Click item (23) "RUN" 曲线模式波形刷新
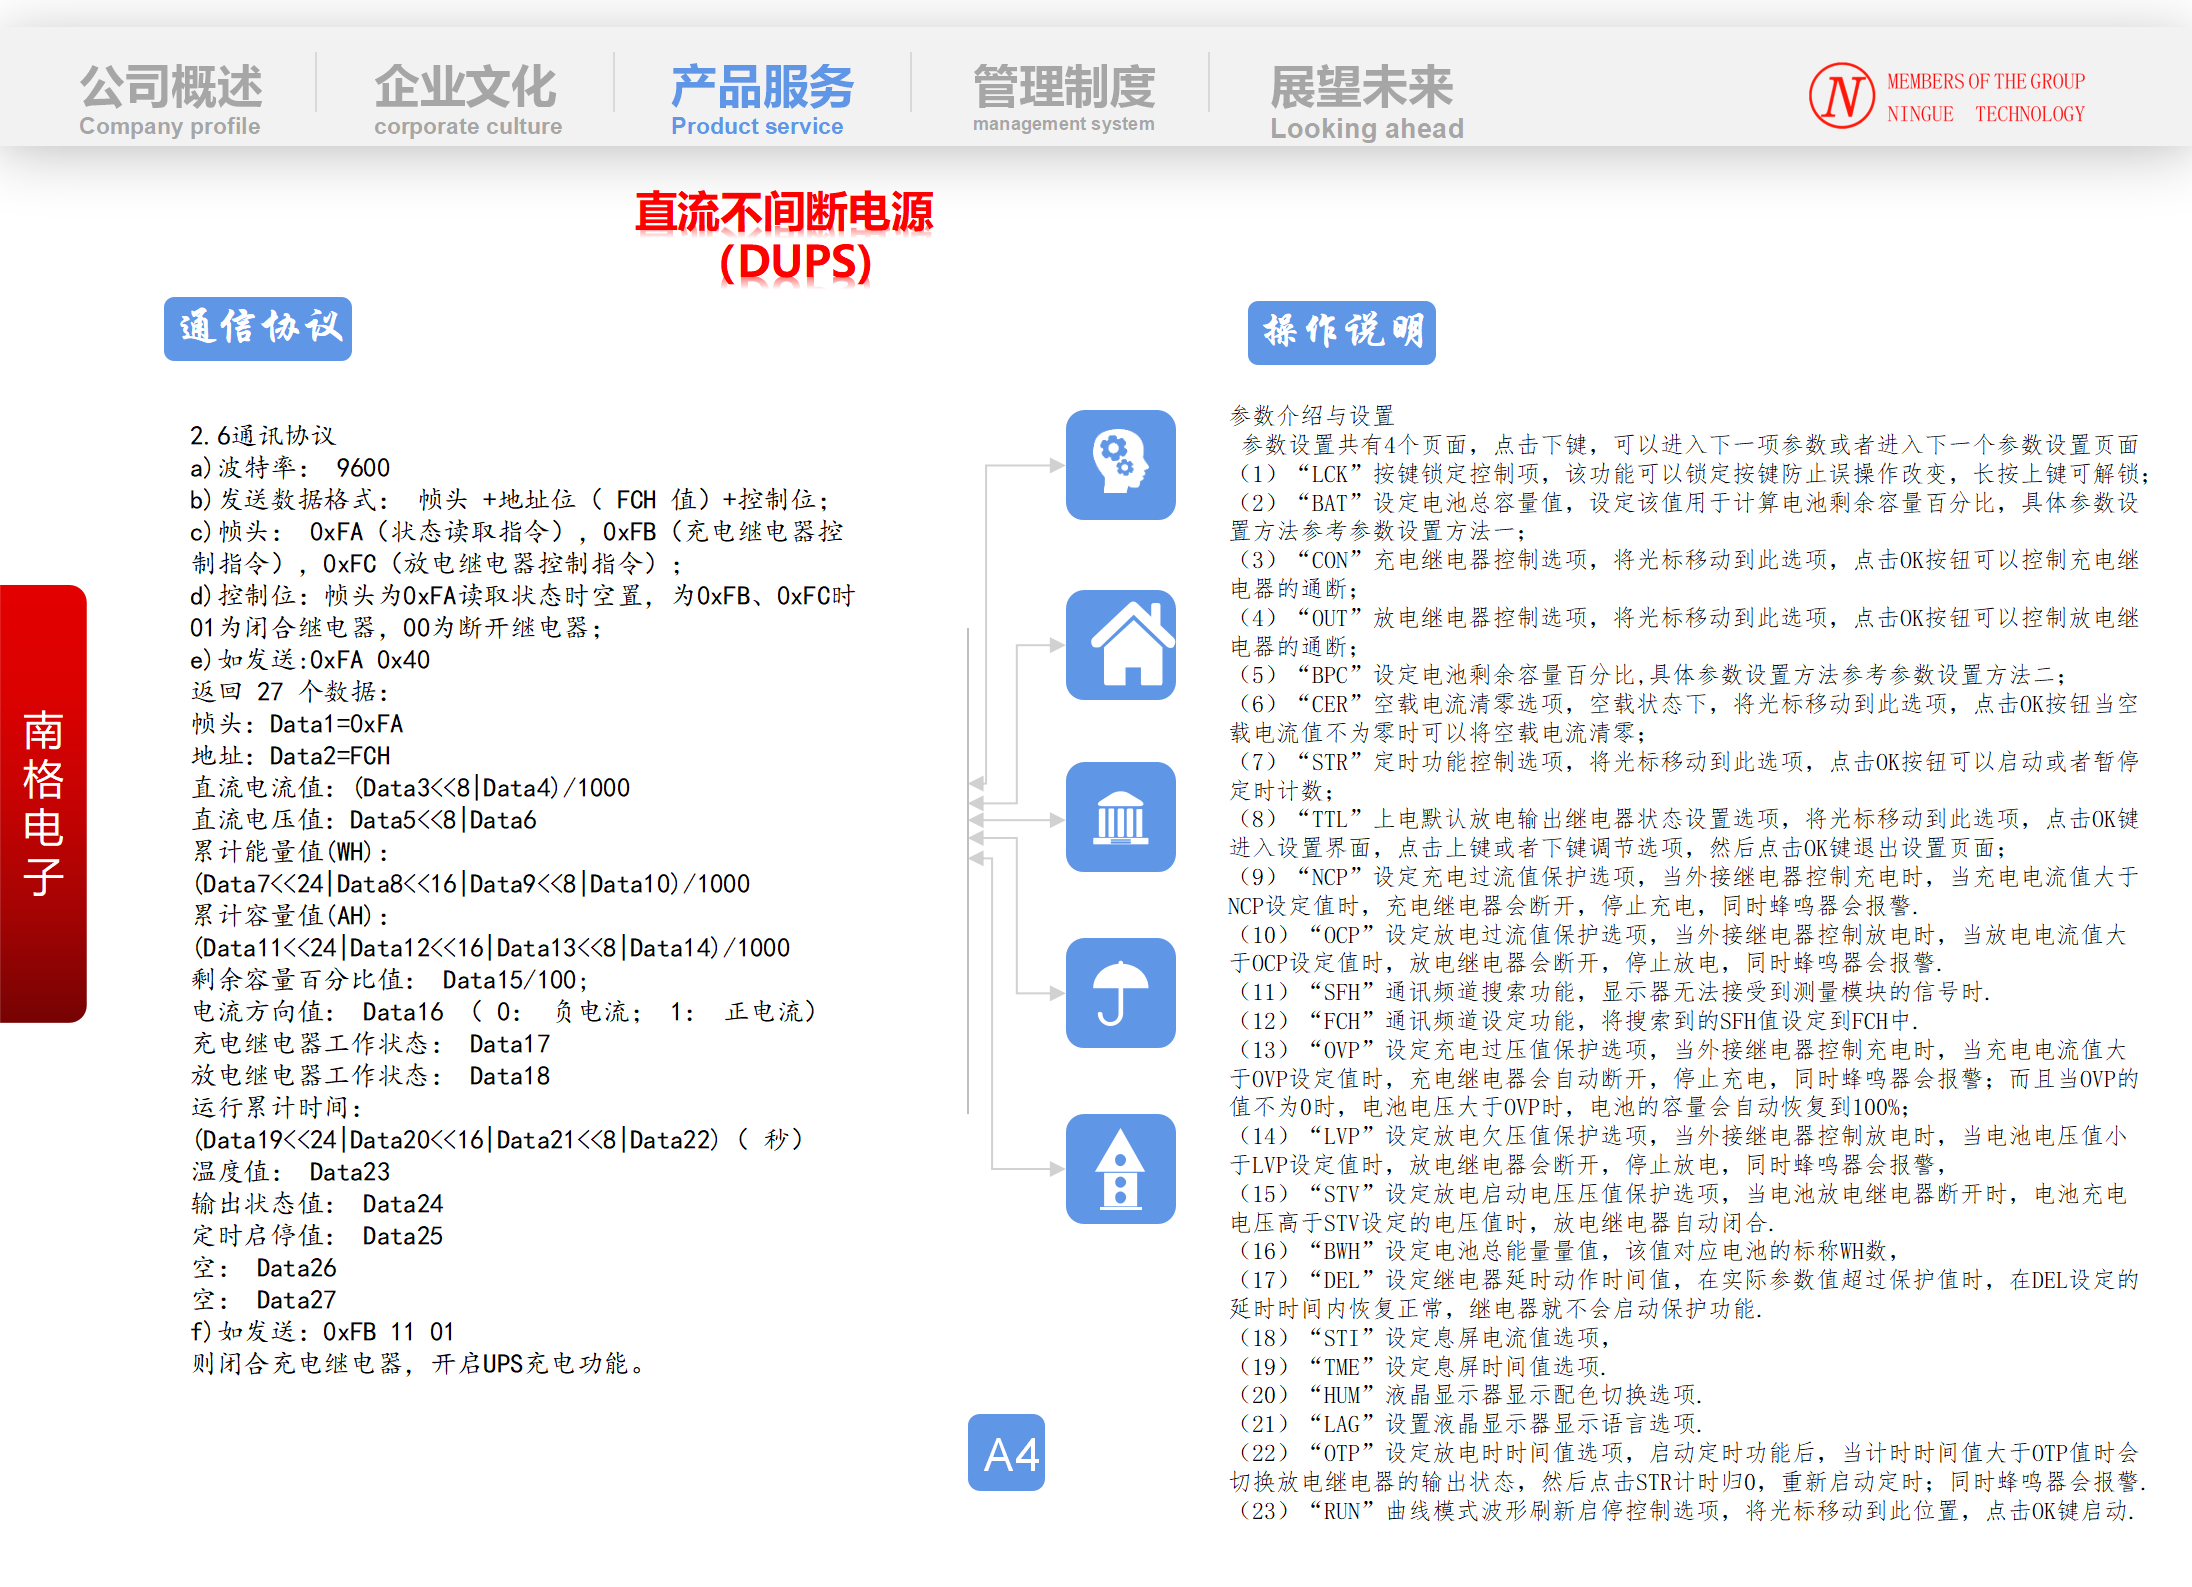 (x=1683, y=1510)
